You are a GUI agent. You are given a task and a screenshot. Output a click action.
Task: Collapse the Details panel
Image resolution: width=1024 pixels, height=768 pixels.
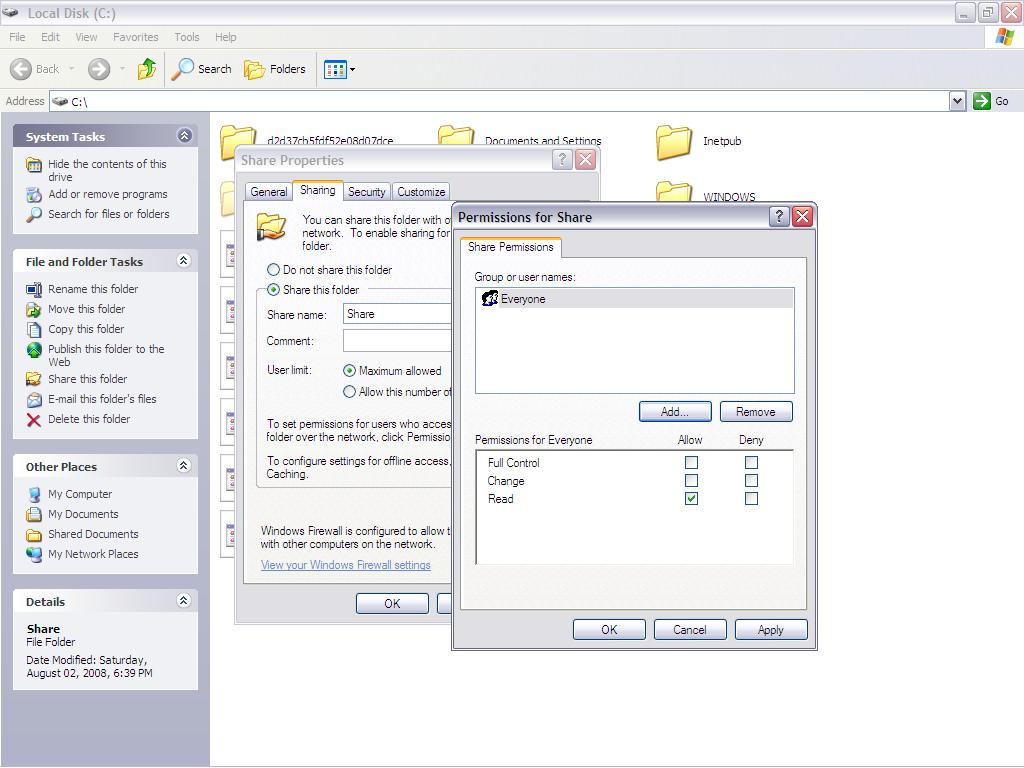[x=184, y=601]
